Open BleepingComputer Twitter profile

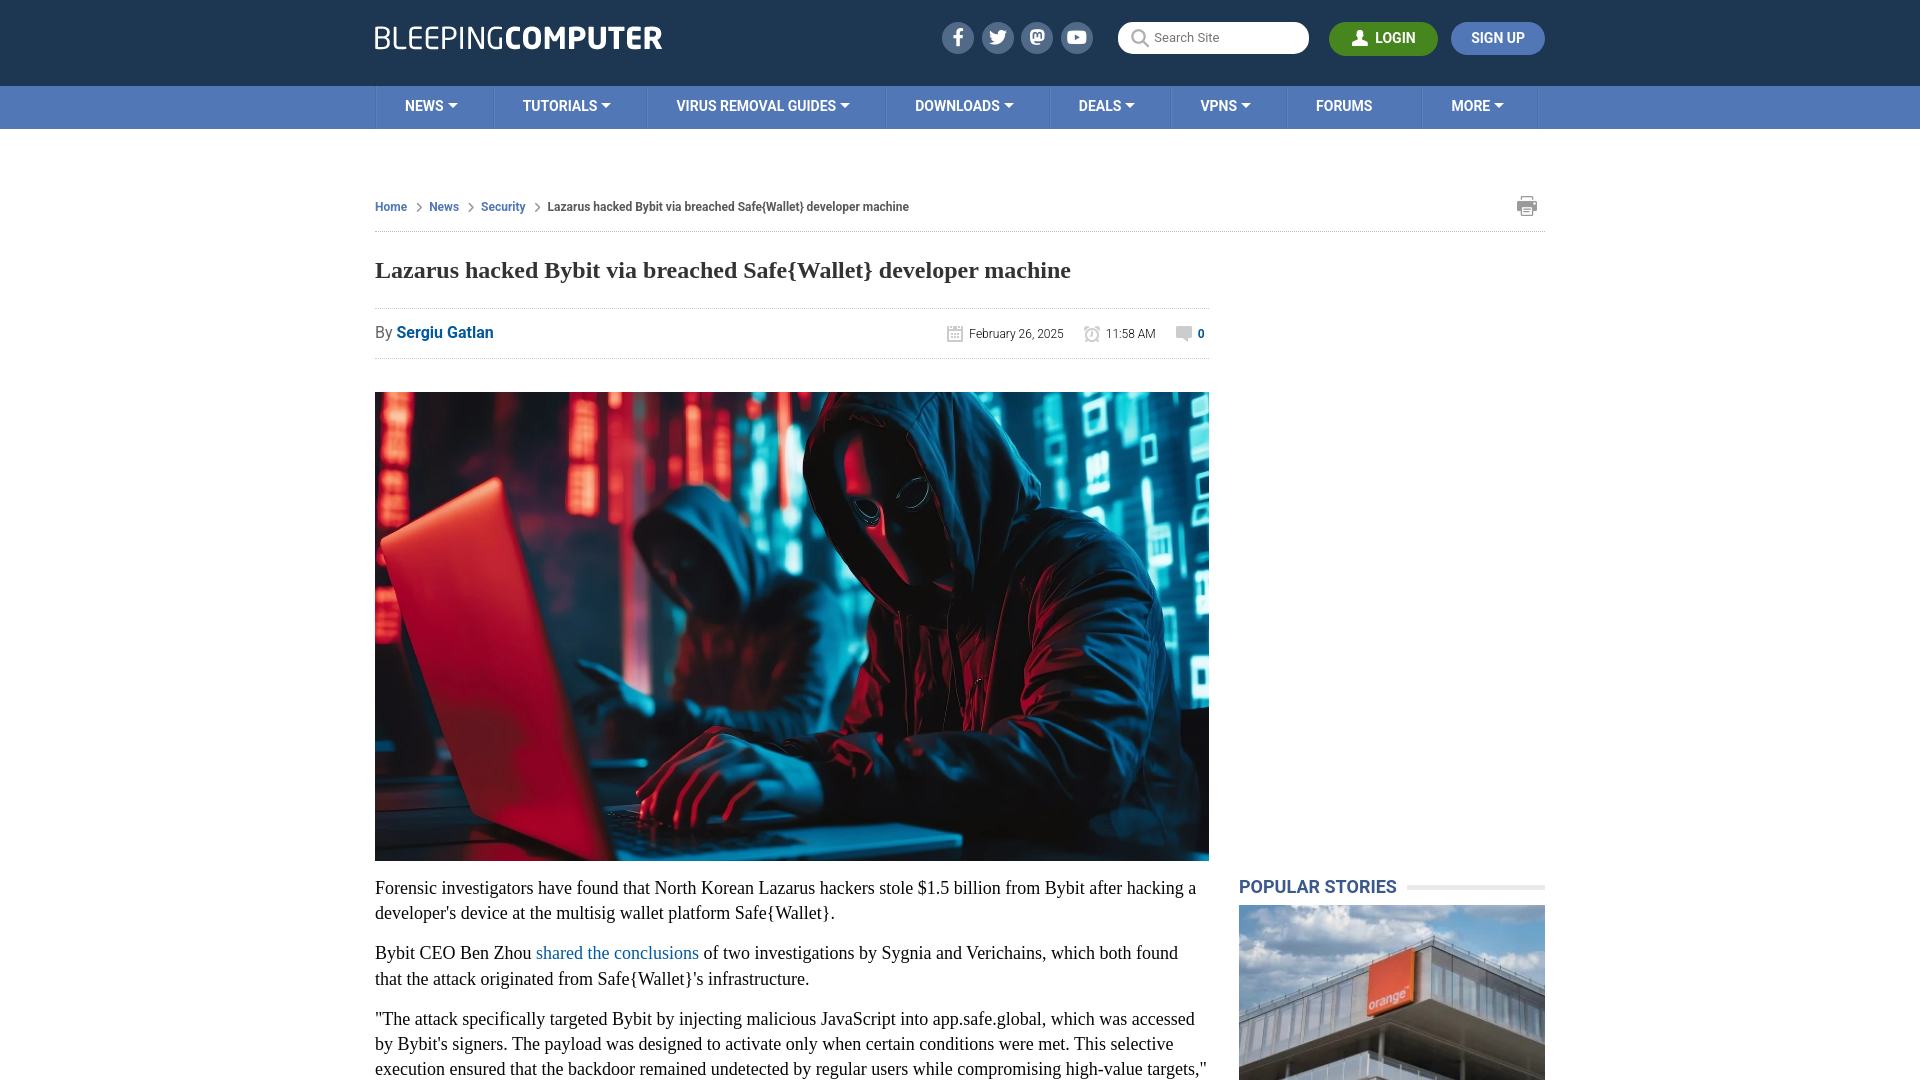click(x=997, y=37)
